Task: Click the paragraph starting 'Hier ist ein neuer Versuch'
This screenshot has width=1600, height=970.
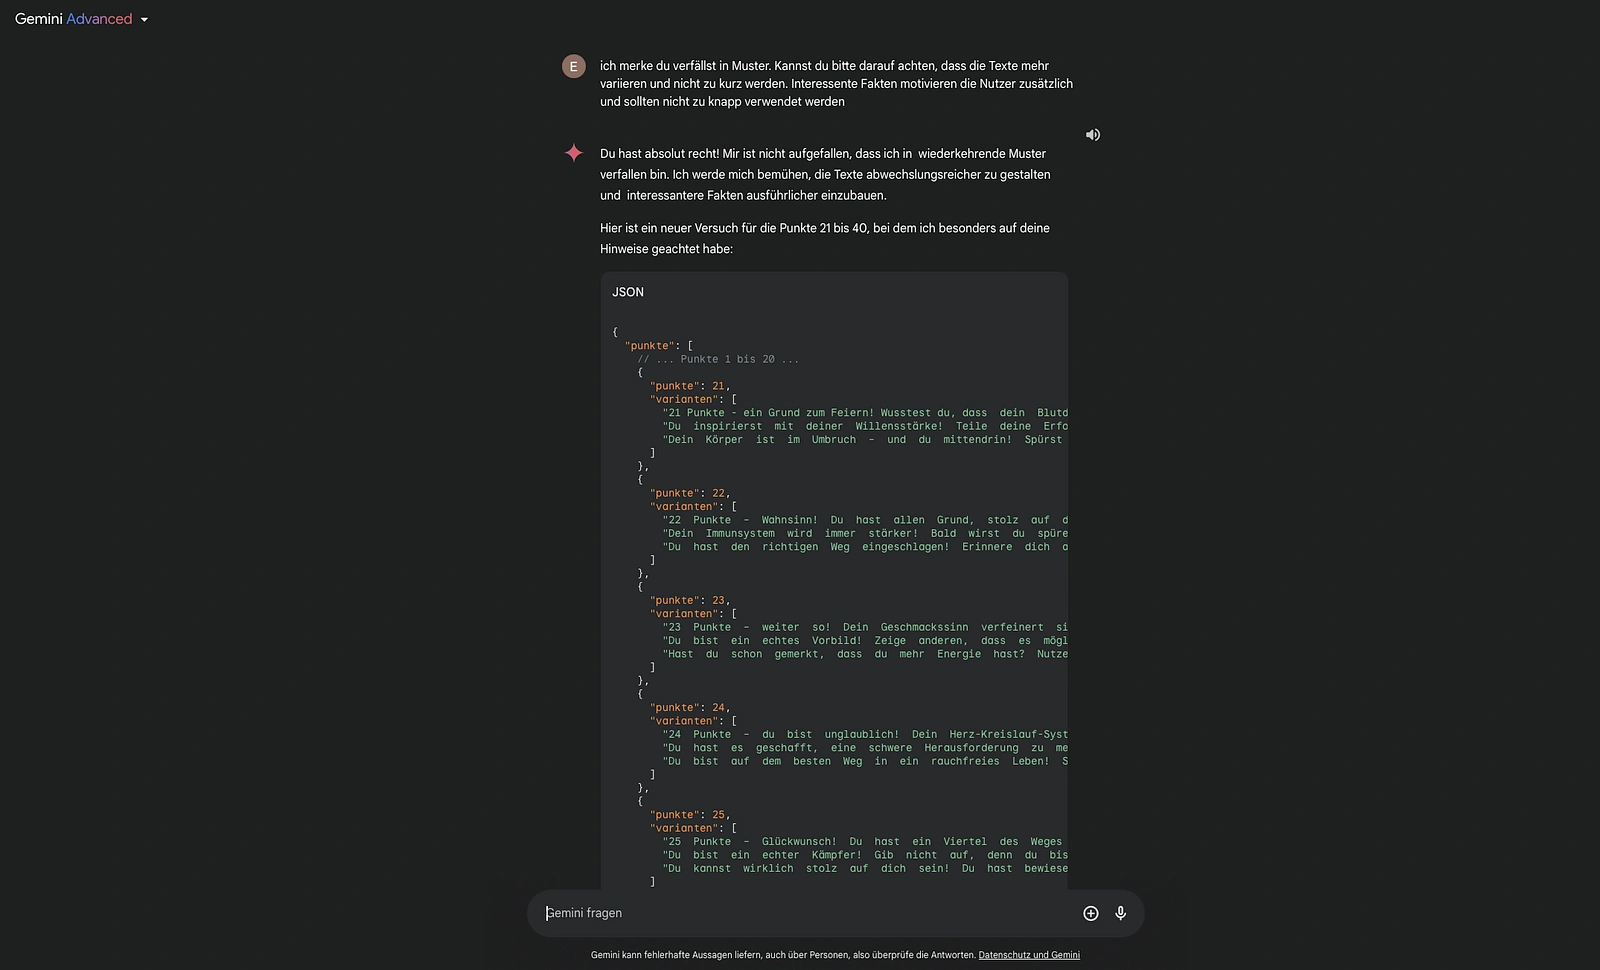Action: pyautogui.click(x=825, y=238)
